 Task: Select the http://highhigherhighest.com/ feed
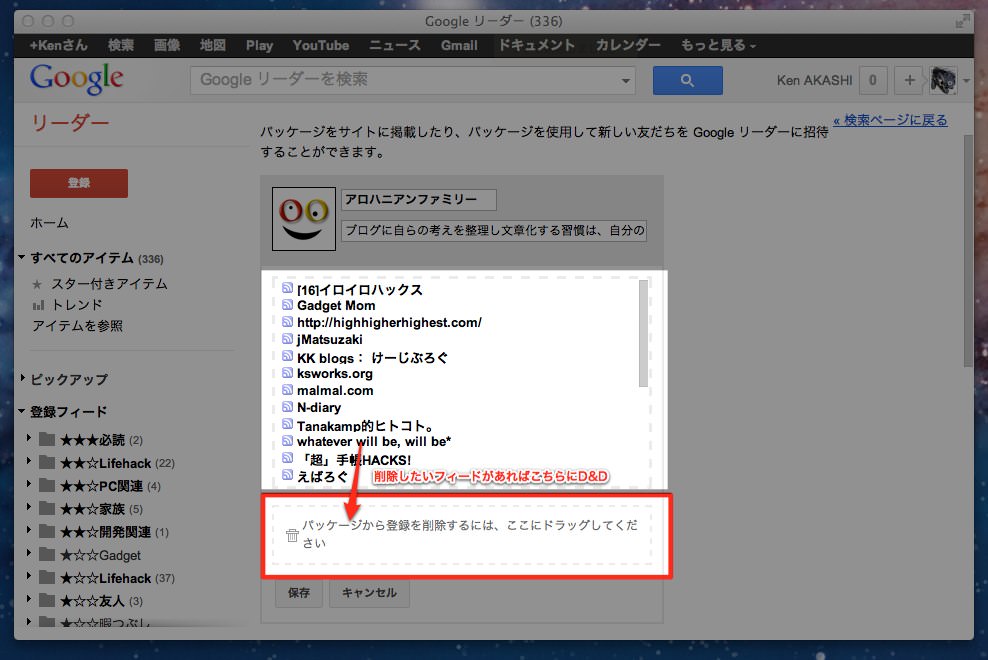pyautogui.click(x=389, y=322)
